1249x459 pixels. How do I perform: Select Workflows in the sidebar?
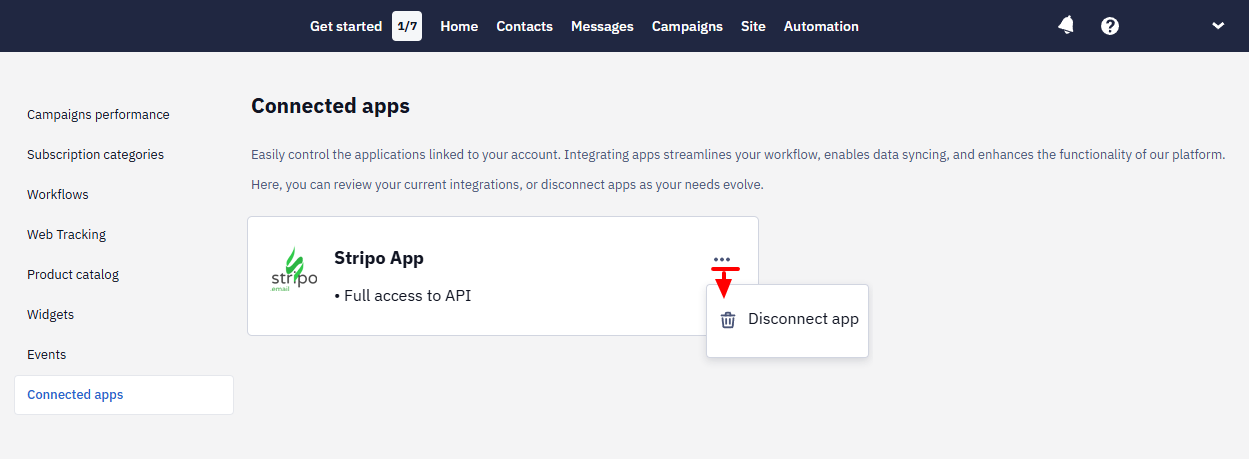tap(58, 195)
